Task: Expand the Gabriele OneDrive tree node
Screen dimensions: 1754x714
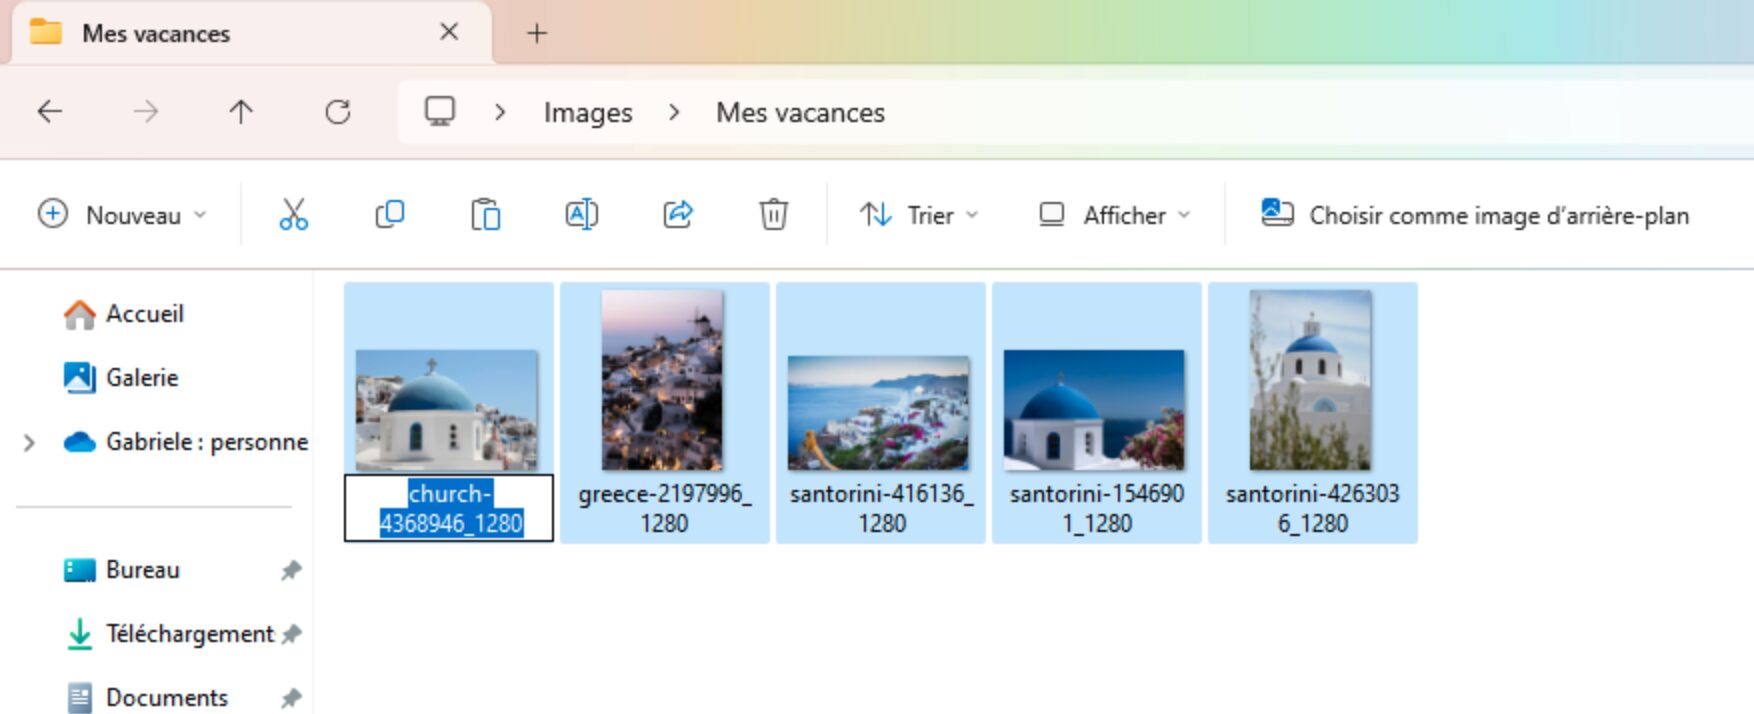Action: coord(29,442)
